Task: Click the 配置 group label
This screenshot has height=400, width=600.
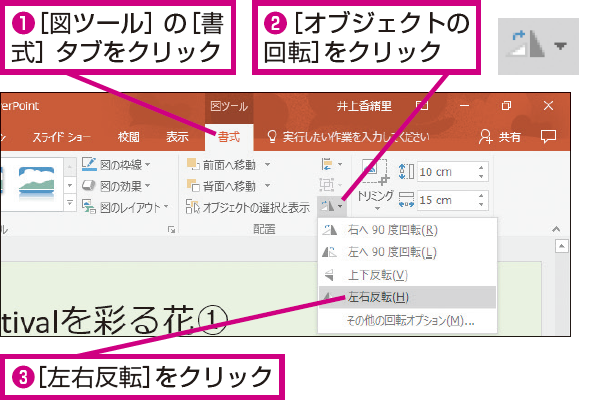Action: tap(264, 229)
